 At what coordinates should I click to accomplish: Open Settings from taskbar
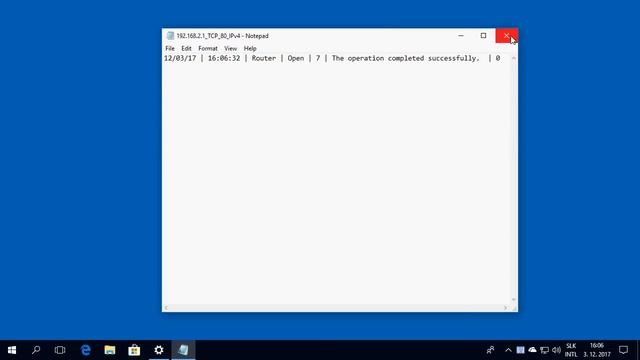coord(159,350)
